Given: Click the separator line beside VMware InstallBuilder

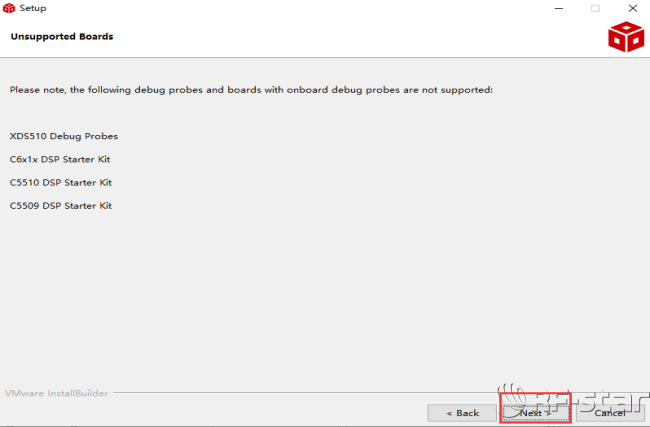Looking at the screenshot, I should [300, 393].
